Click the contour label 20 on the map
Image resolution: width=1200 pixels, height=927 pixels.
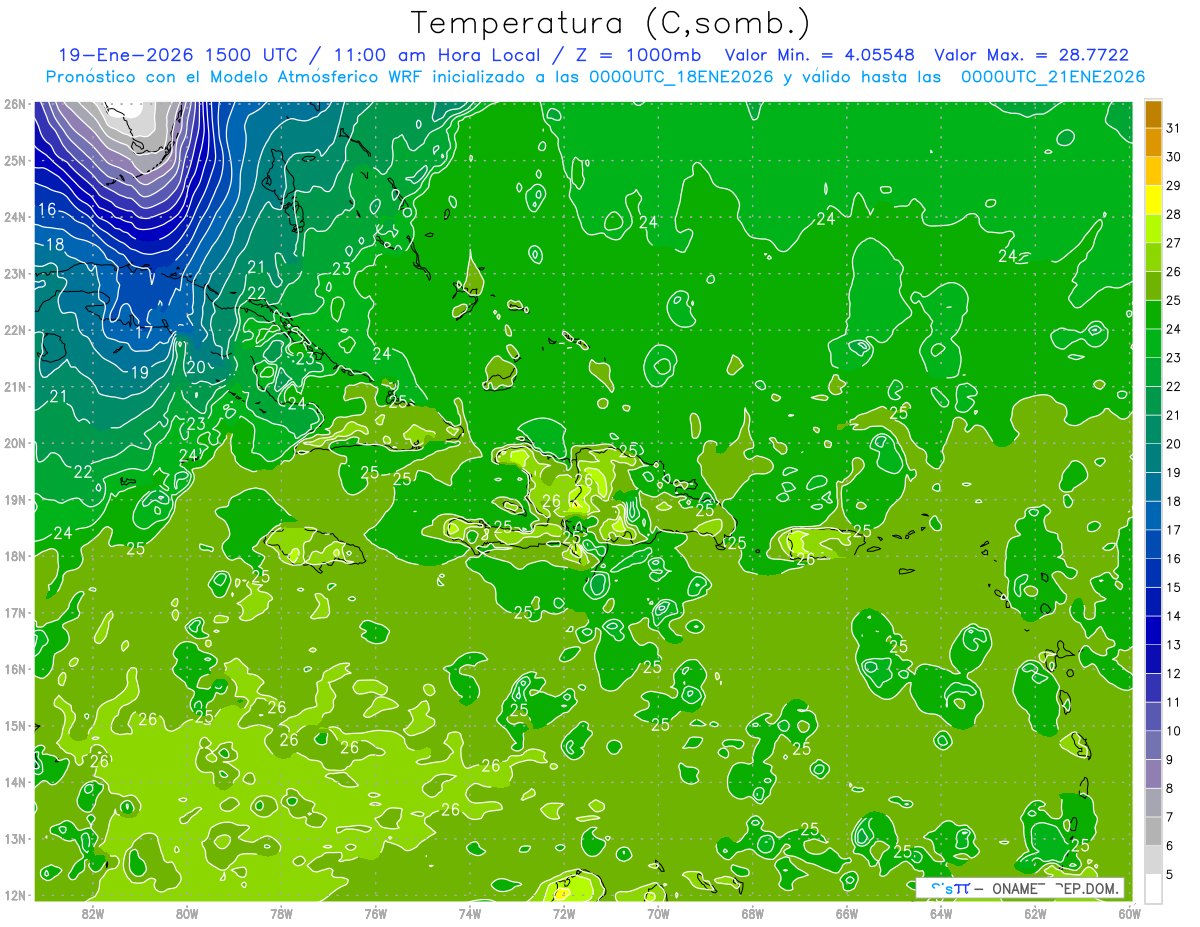point(195,367)
